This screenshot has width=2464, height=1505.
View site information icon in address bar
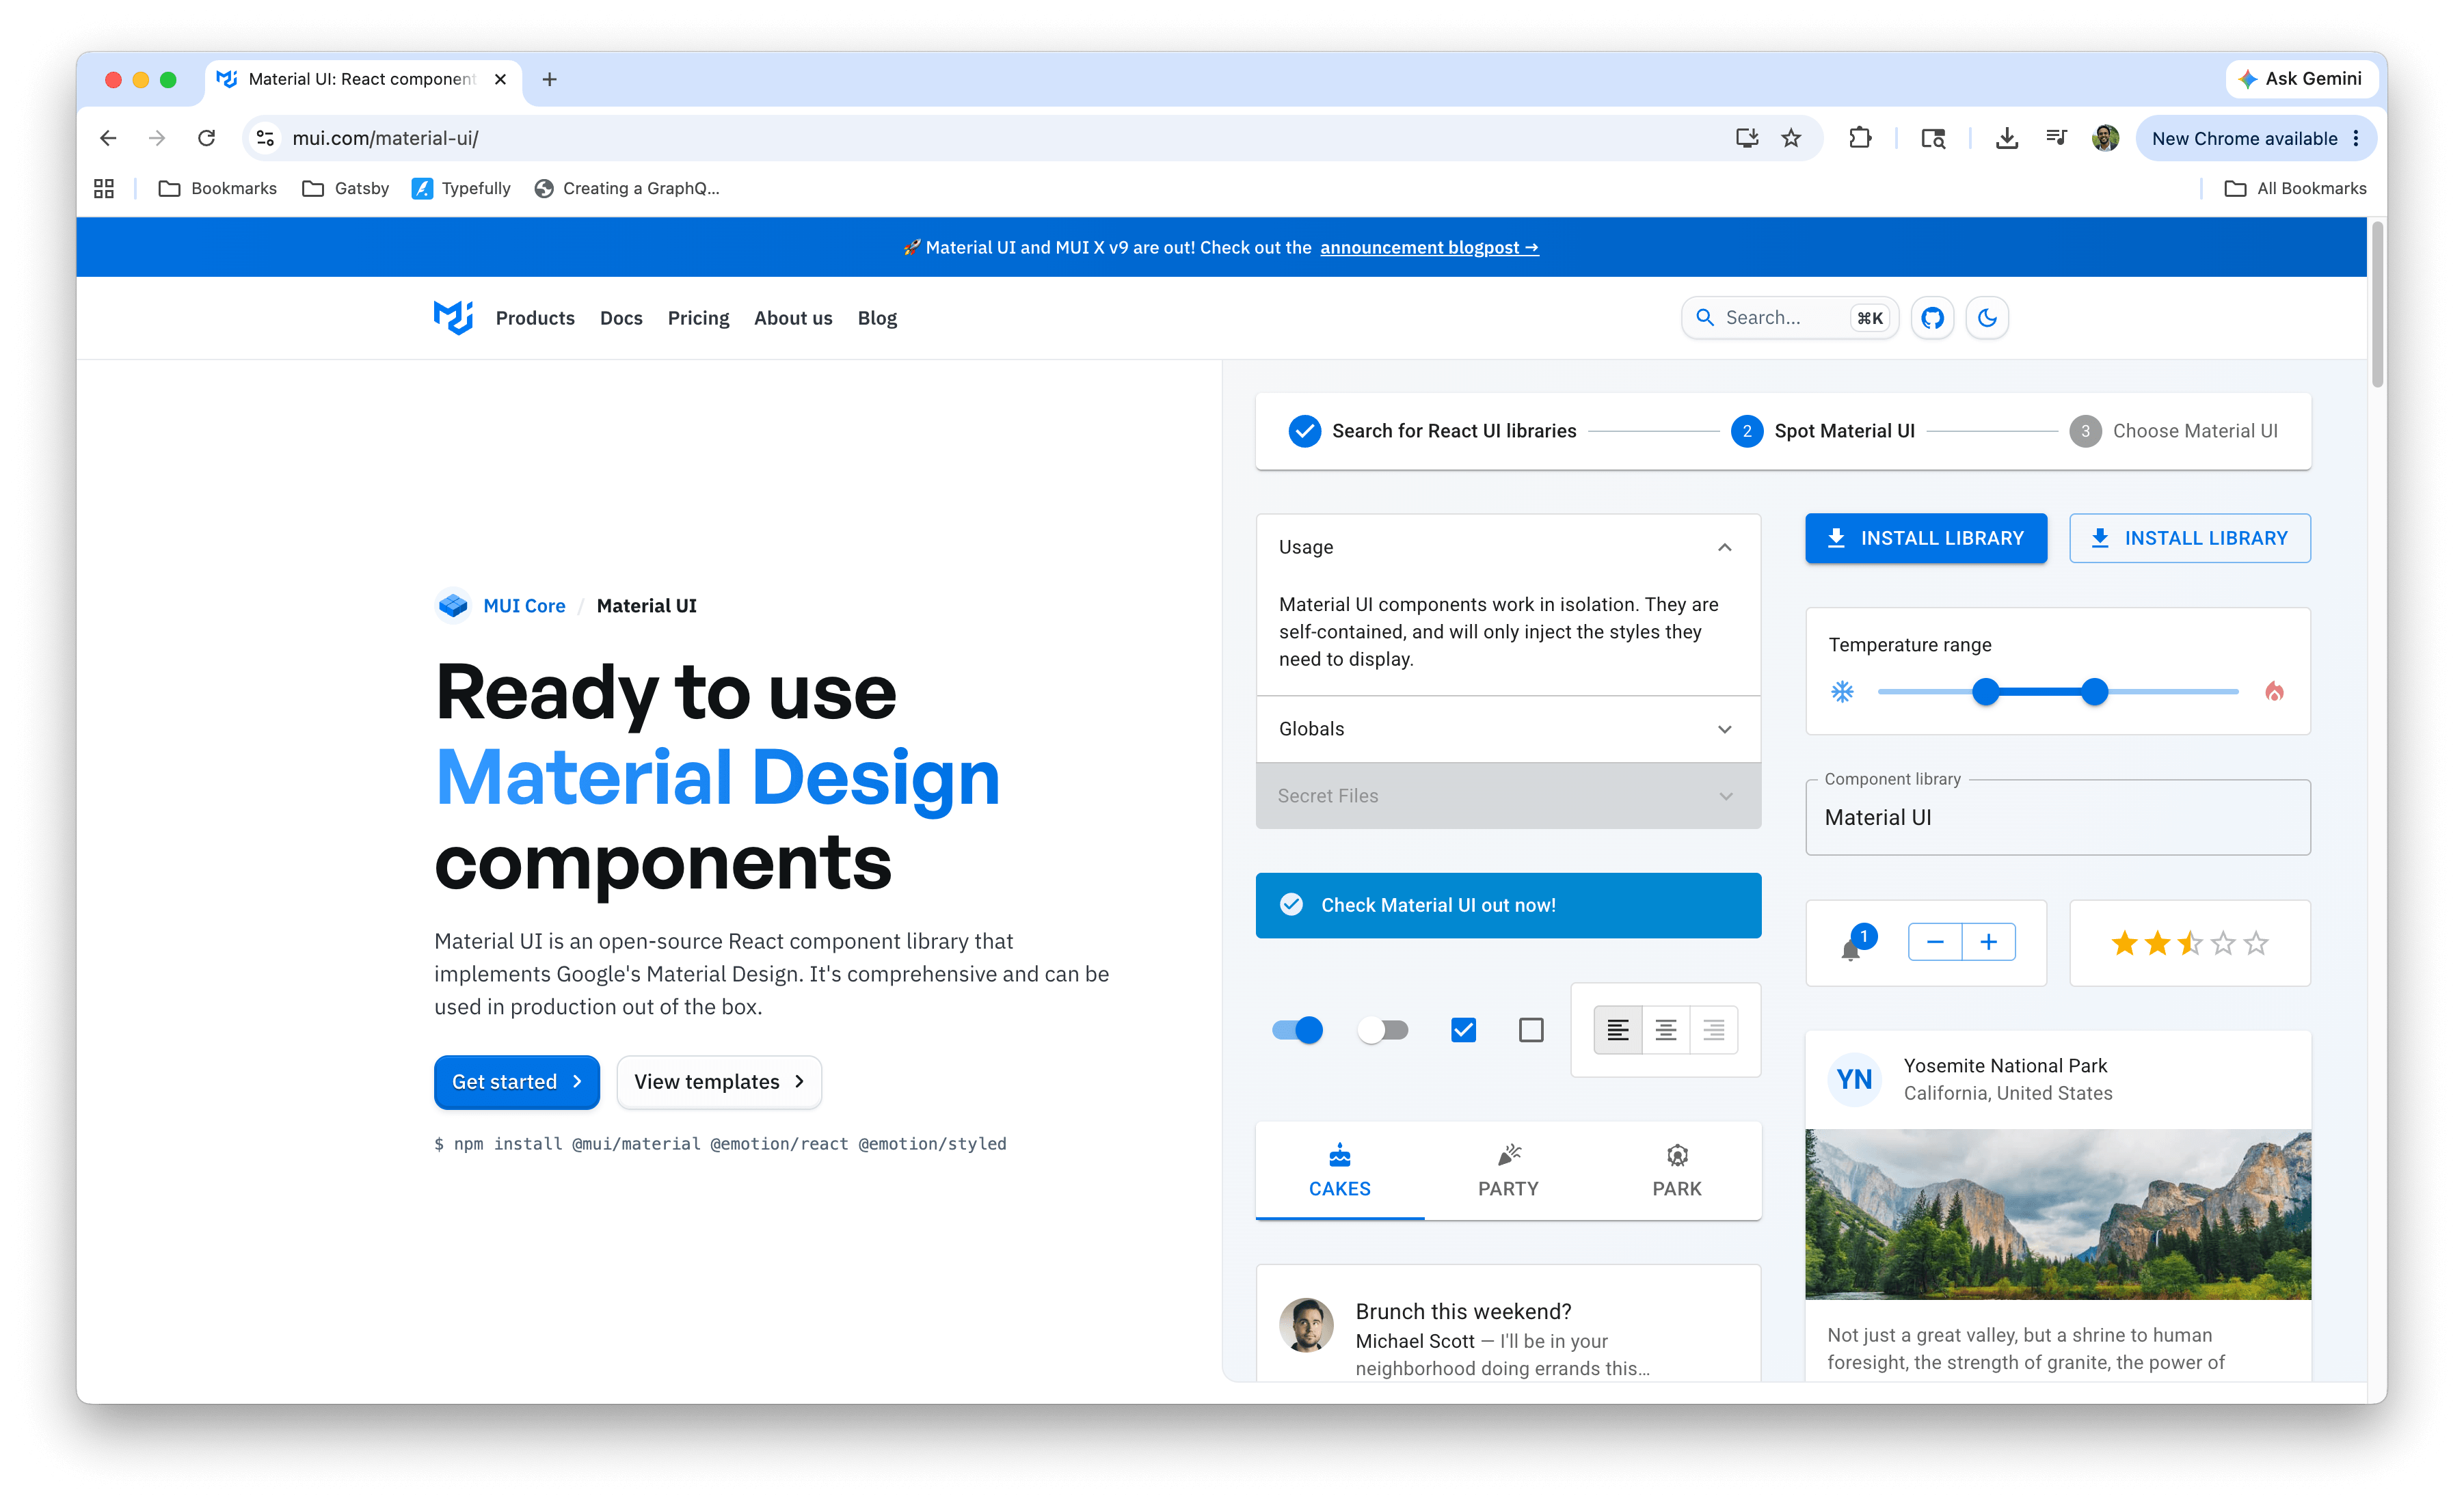[265, 138]
